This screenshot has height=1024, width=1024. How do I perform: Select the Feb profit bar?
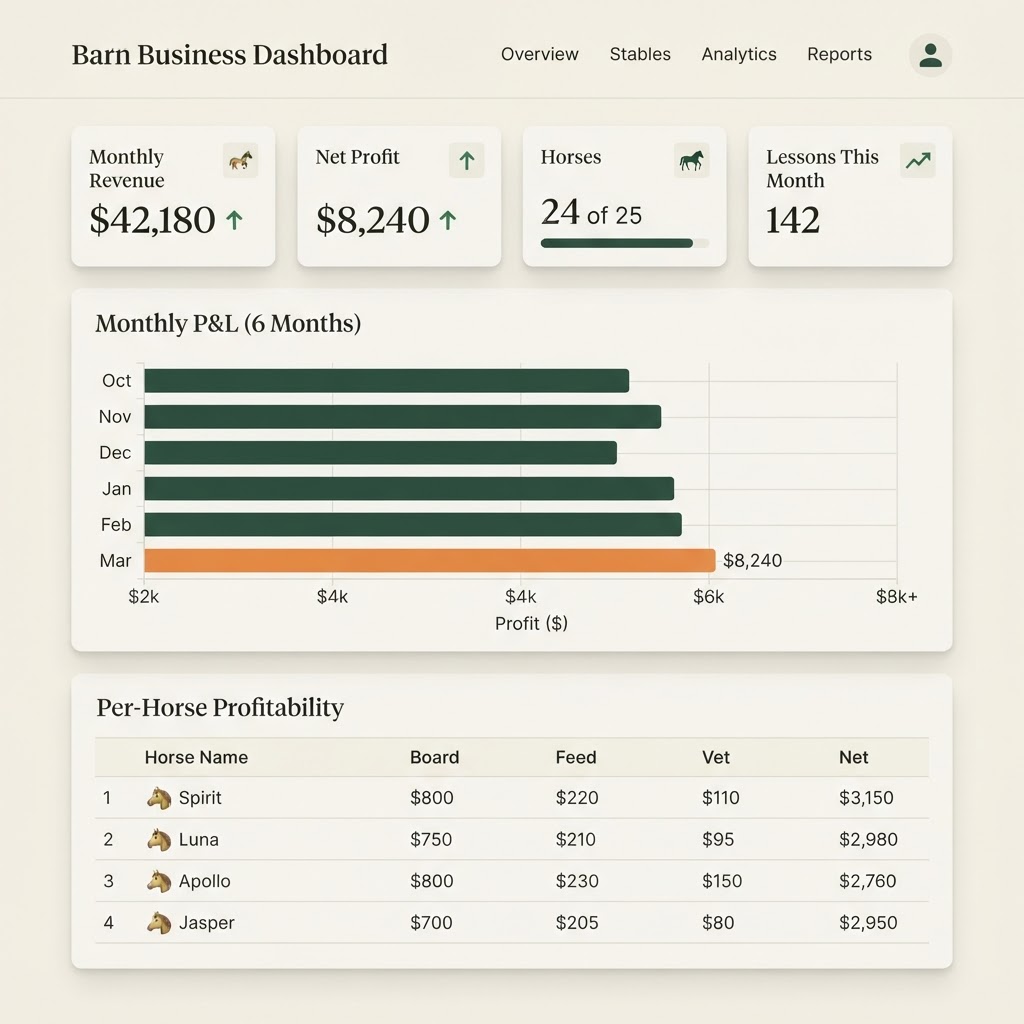click(x=413, y=524)
